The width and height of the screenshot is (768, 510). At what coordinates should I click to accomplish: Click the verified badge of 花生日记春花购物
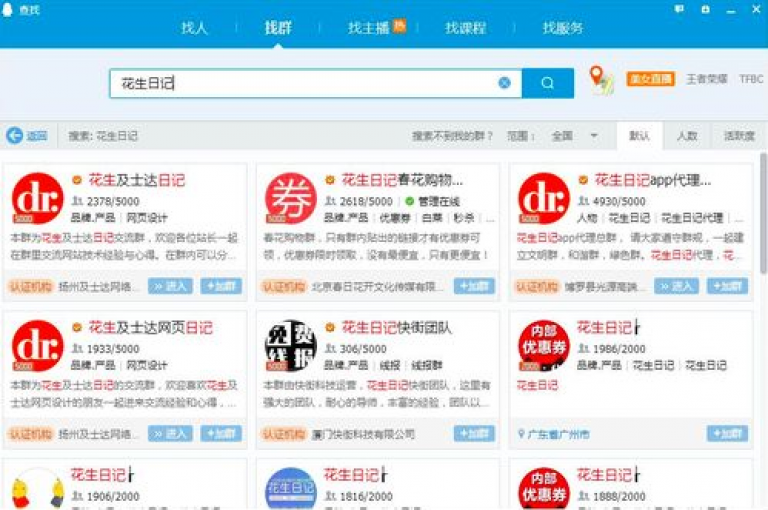click(x=330, y=180)
